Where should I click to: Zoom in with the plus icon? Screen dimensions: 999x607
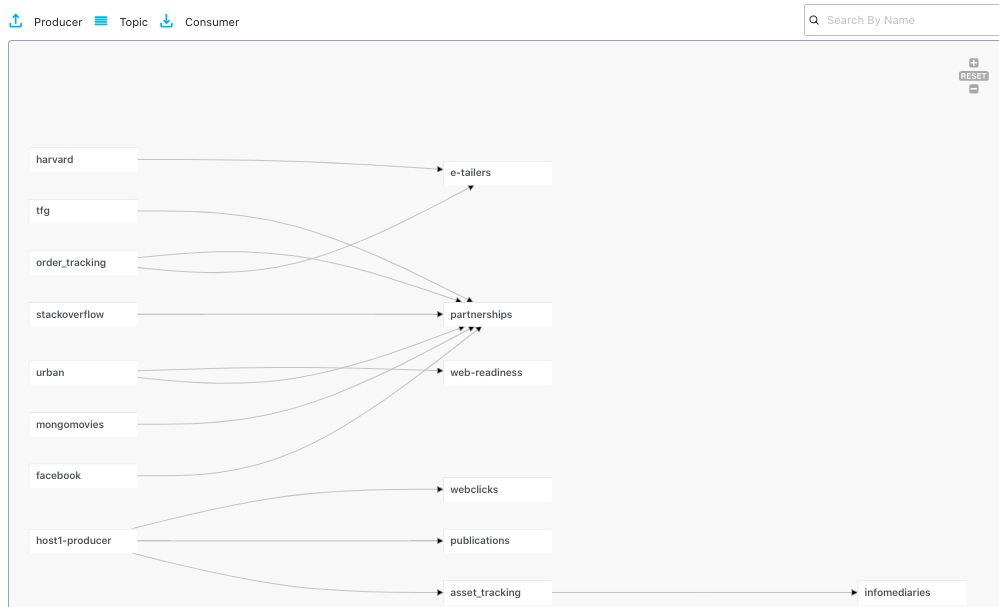tap(974, 63)
